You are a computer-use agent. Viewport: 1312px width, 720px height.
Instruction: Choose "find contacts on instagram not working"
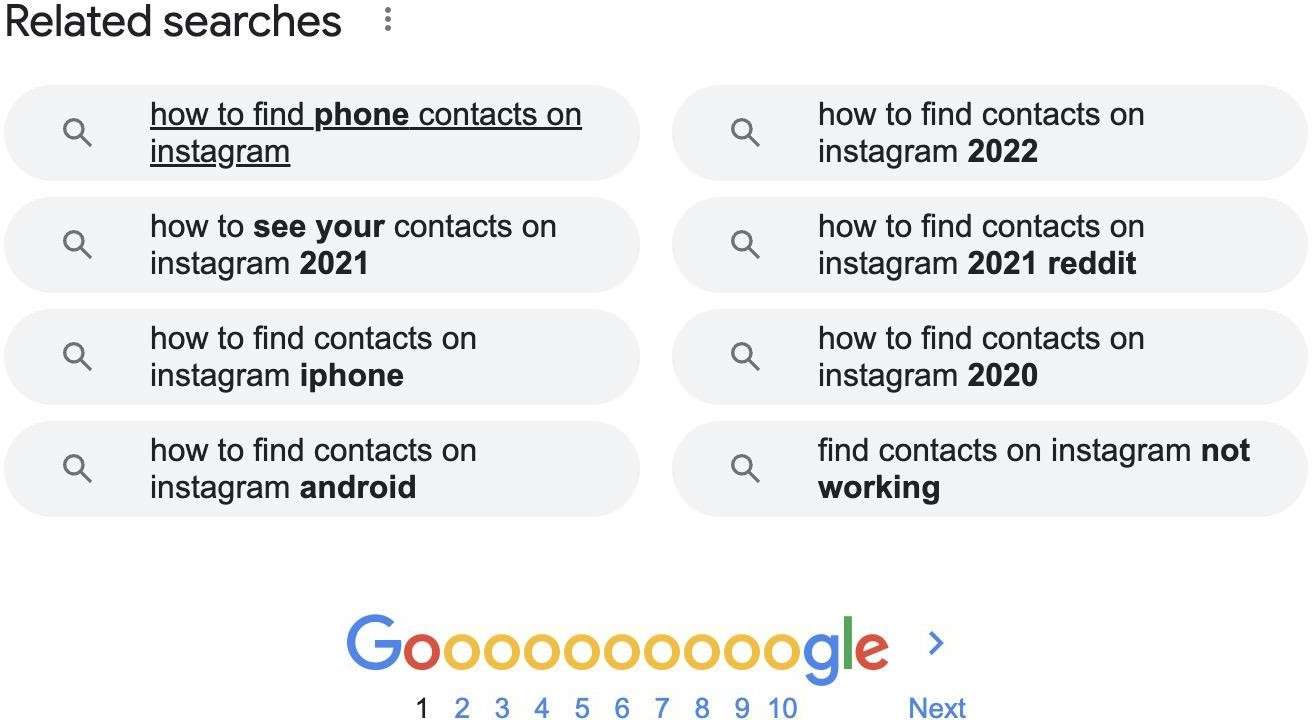(x=1033, y=469)
